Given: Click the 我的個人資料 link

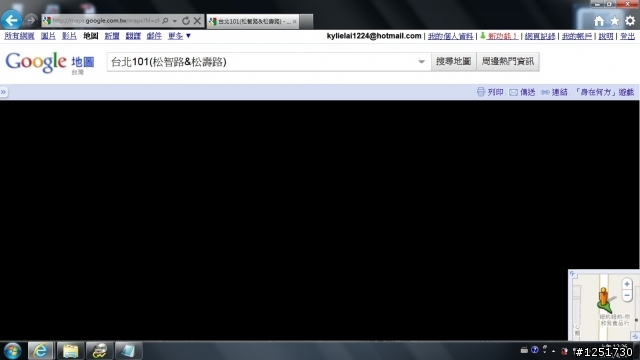Looking at the screenshot, I should [450, 36].
